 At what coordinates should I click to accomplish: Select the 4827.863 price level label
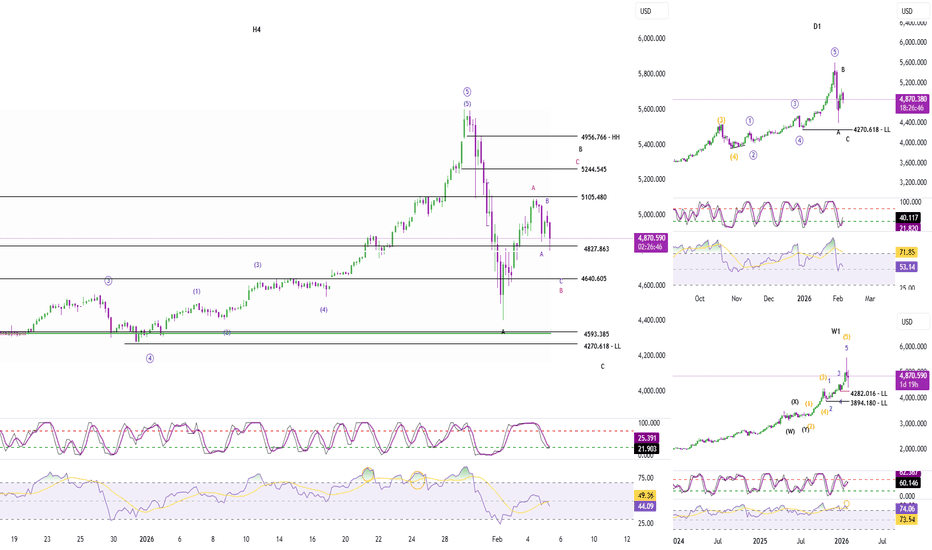(x=596, y=249)
